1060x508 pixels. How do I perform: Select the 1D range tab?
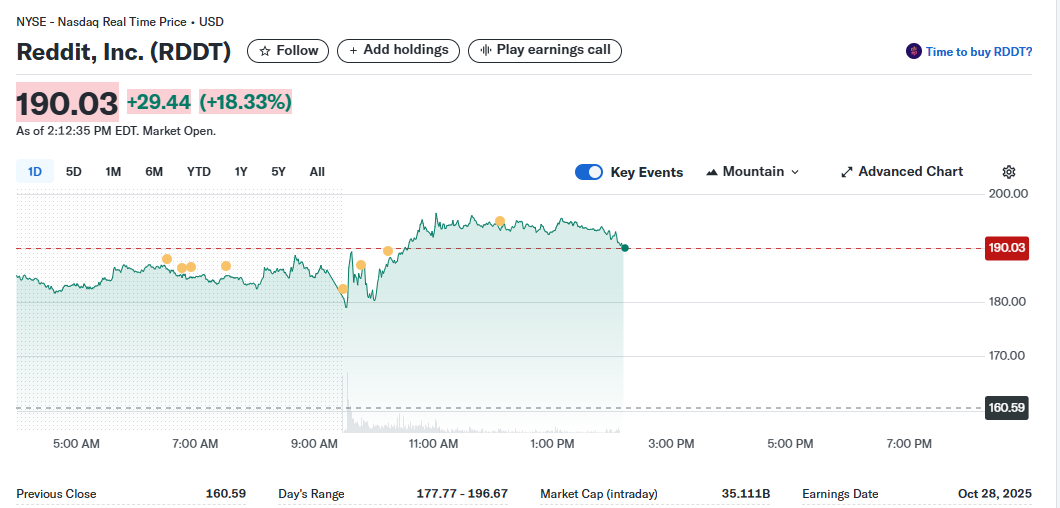(35, 172)
